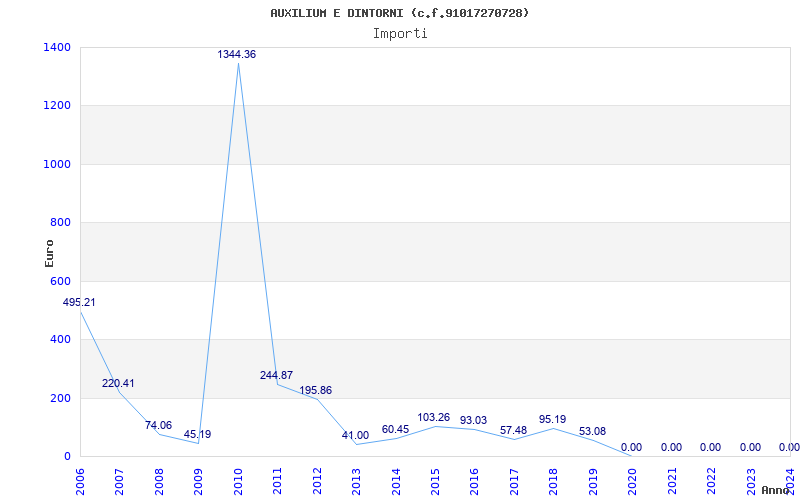Image resolution: width=800 pixels, height=500 pixels.
Task: Click the 2007 year tick label
Action: (119, 482)
